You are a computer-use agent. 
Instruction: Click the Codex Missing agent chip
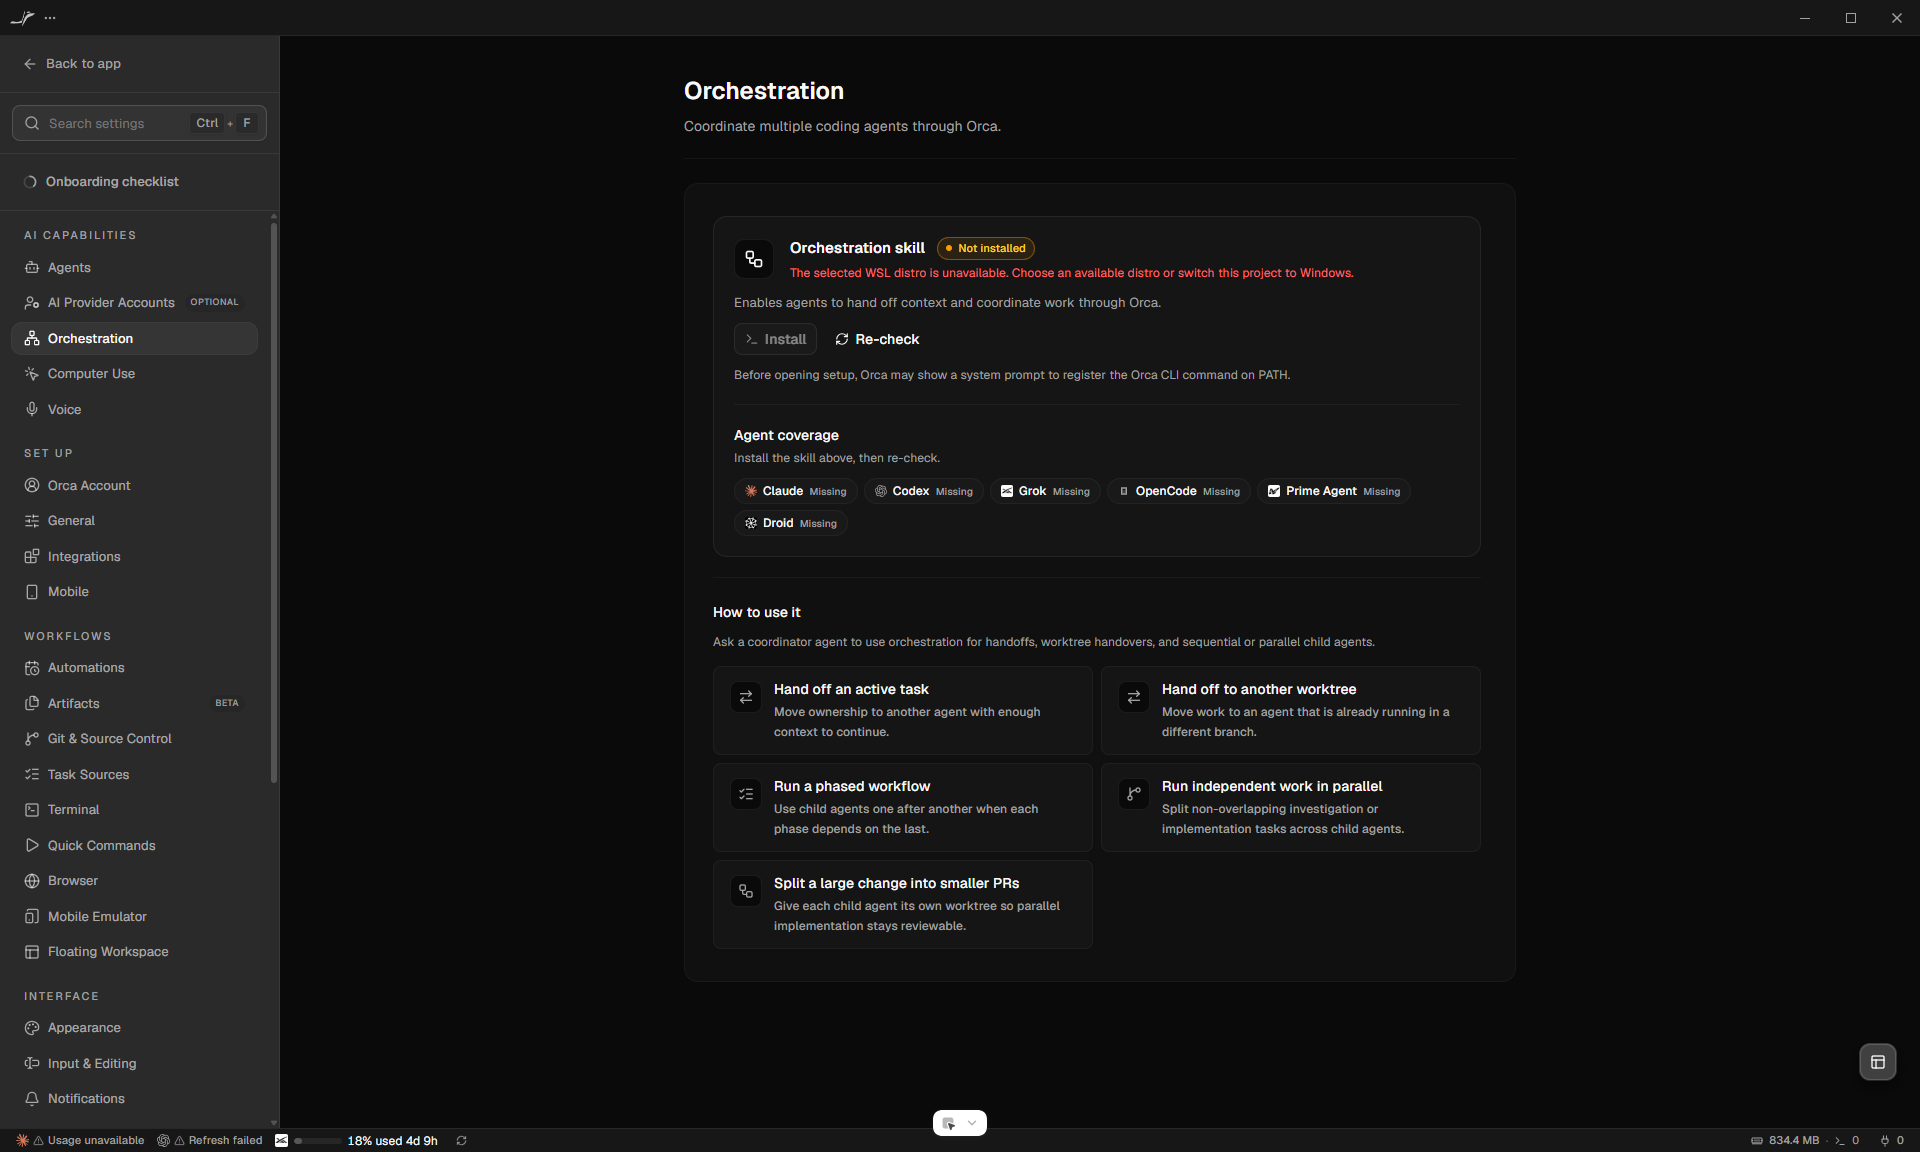point(924,492)
